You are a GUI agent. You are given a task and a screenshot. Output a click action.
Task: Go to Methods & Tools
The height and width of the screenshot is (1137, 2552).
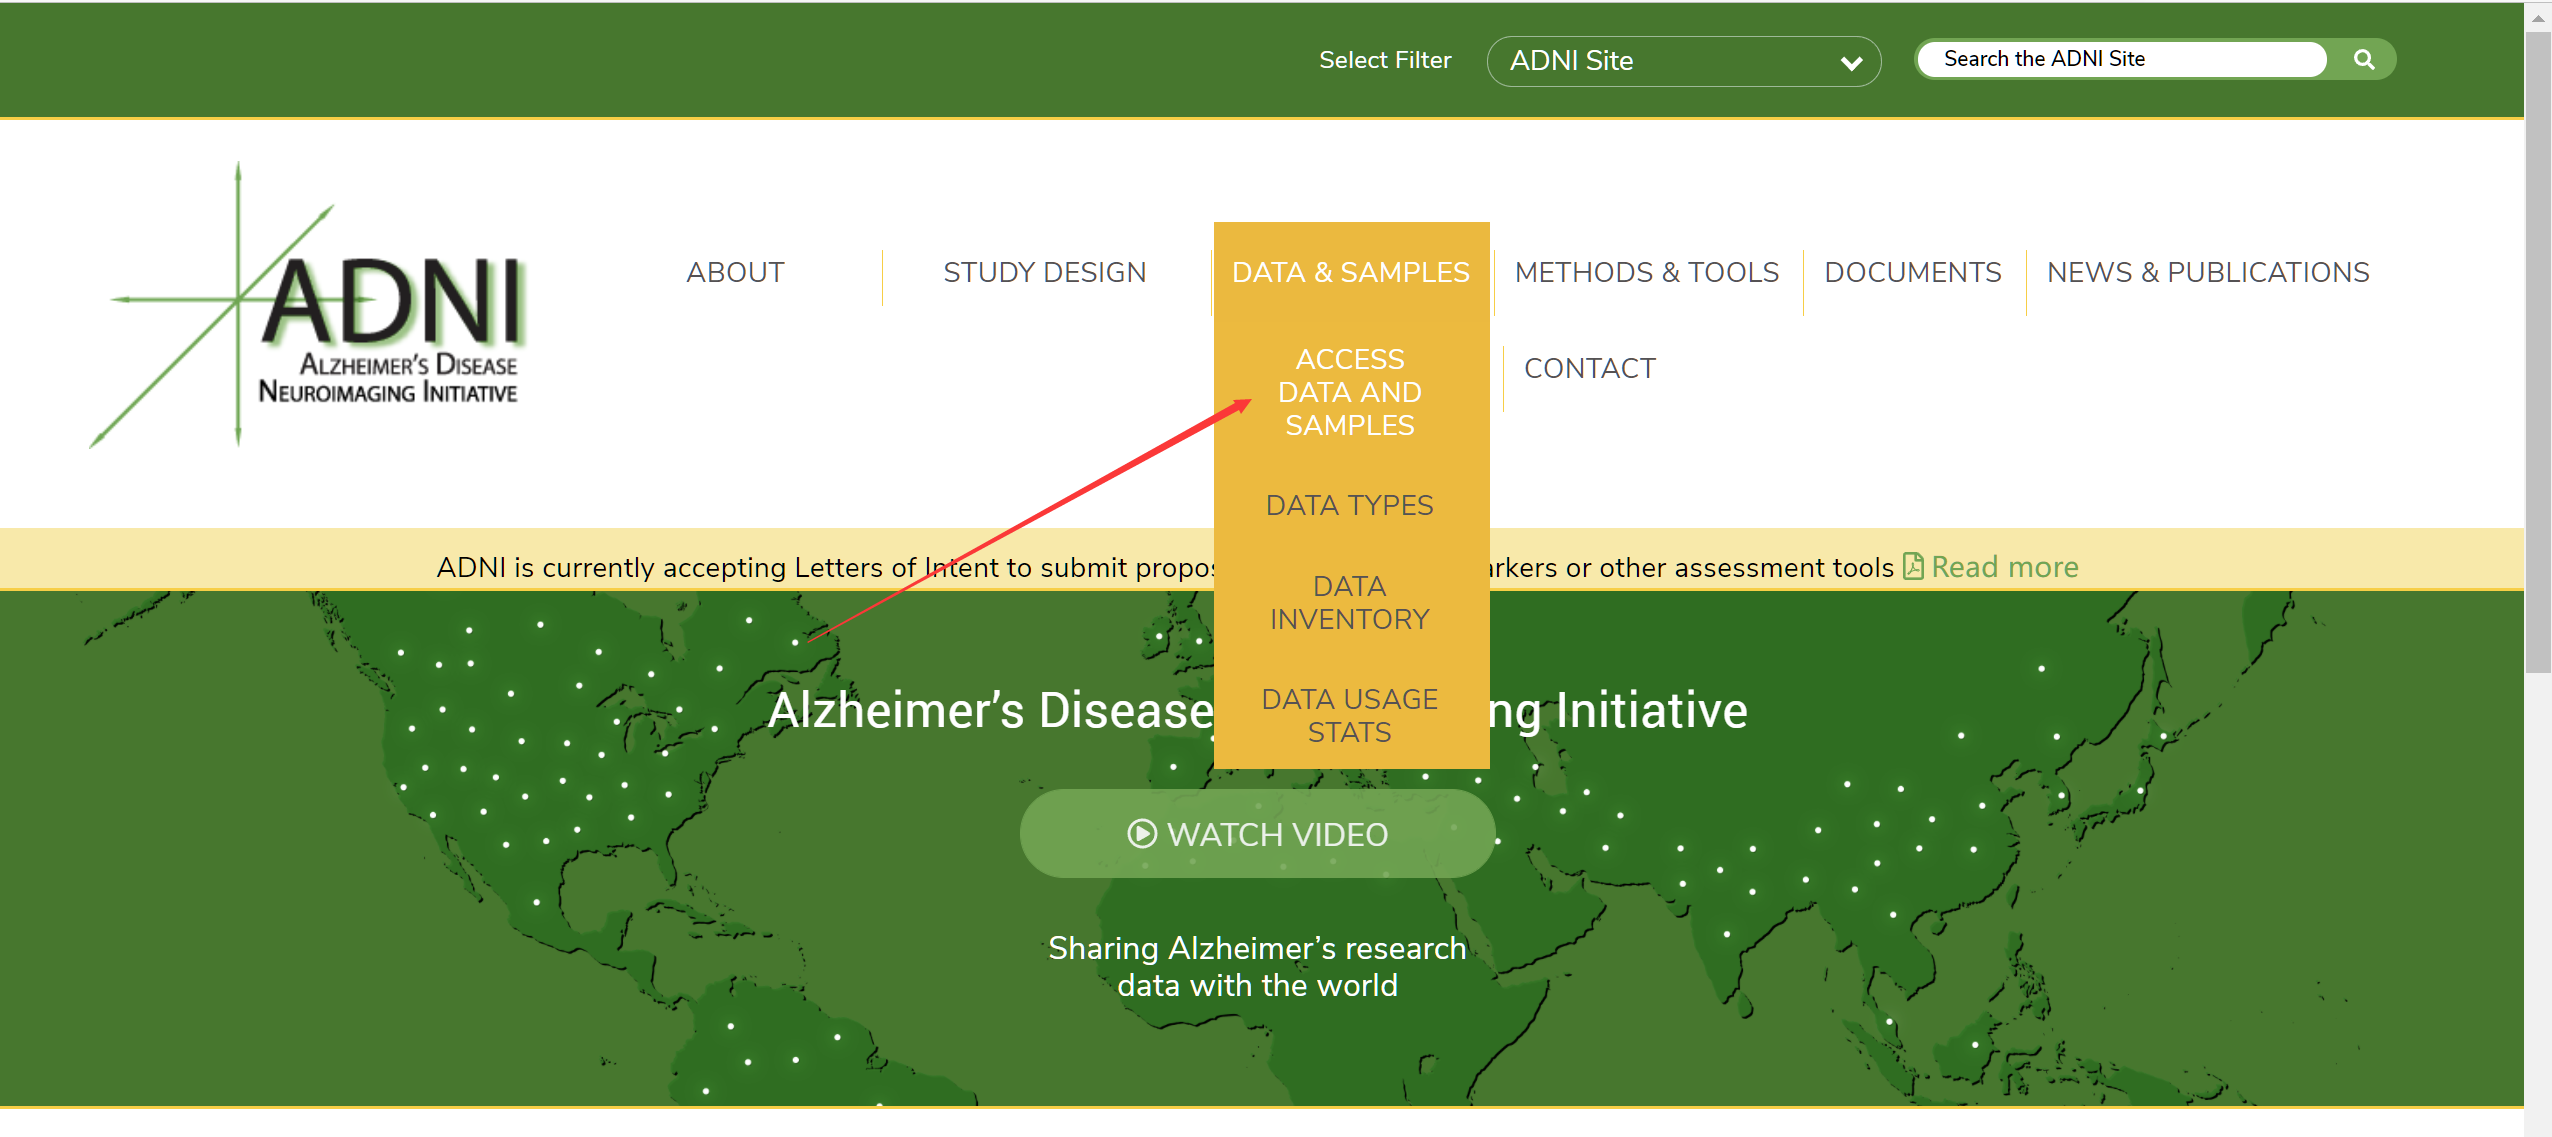(1646, 272)
